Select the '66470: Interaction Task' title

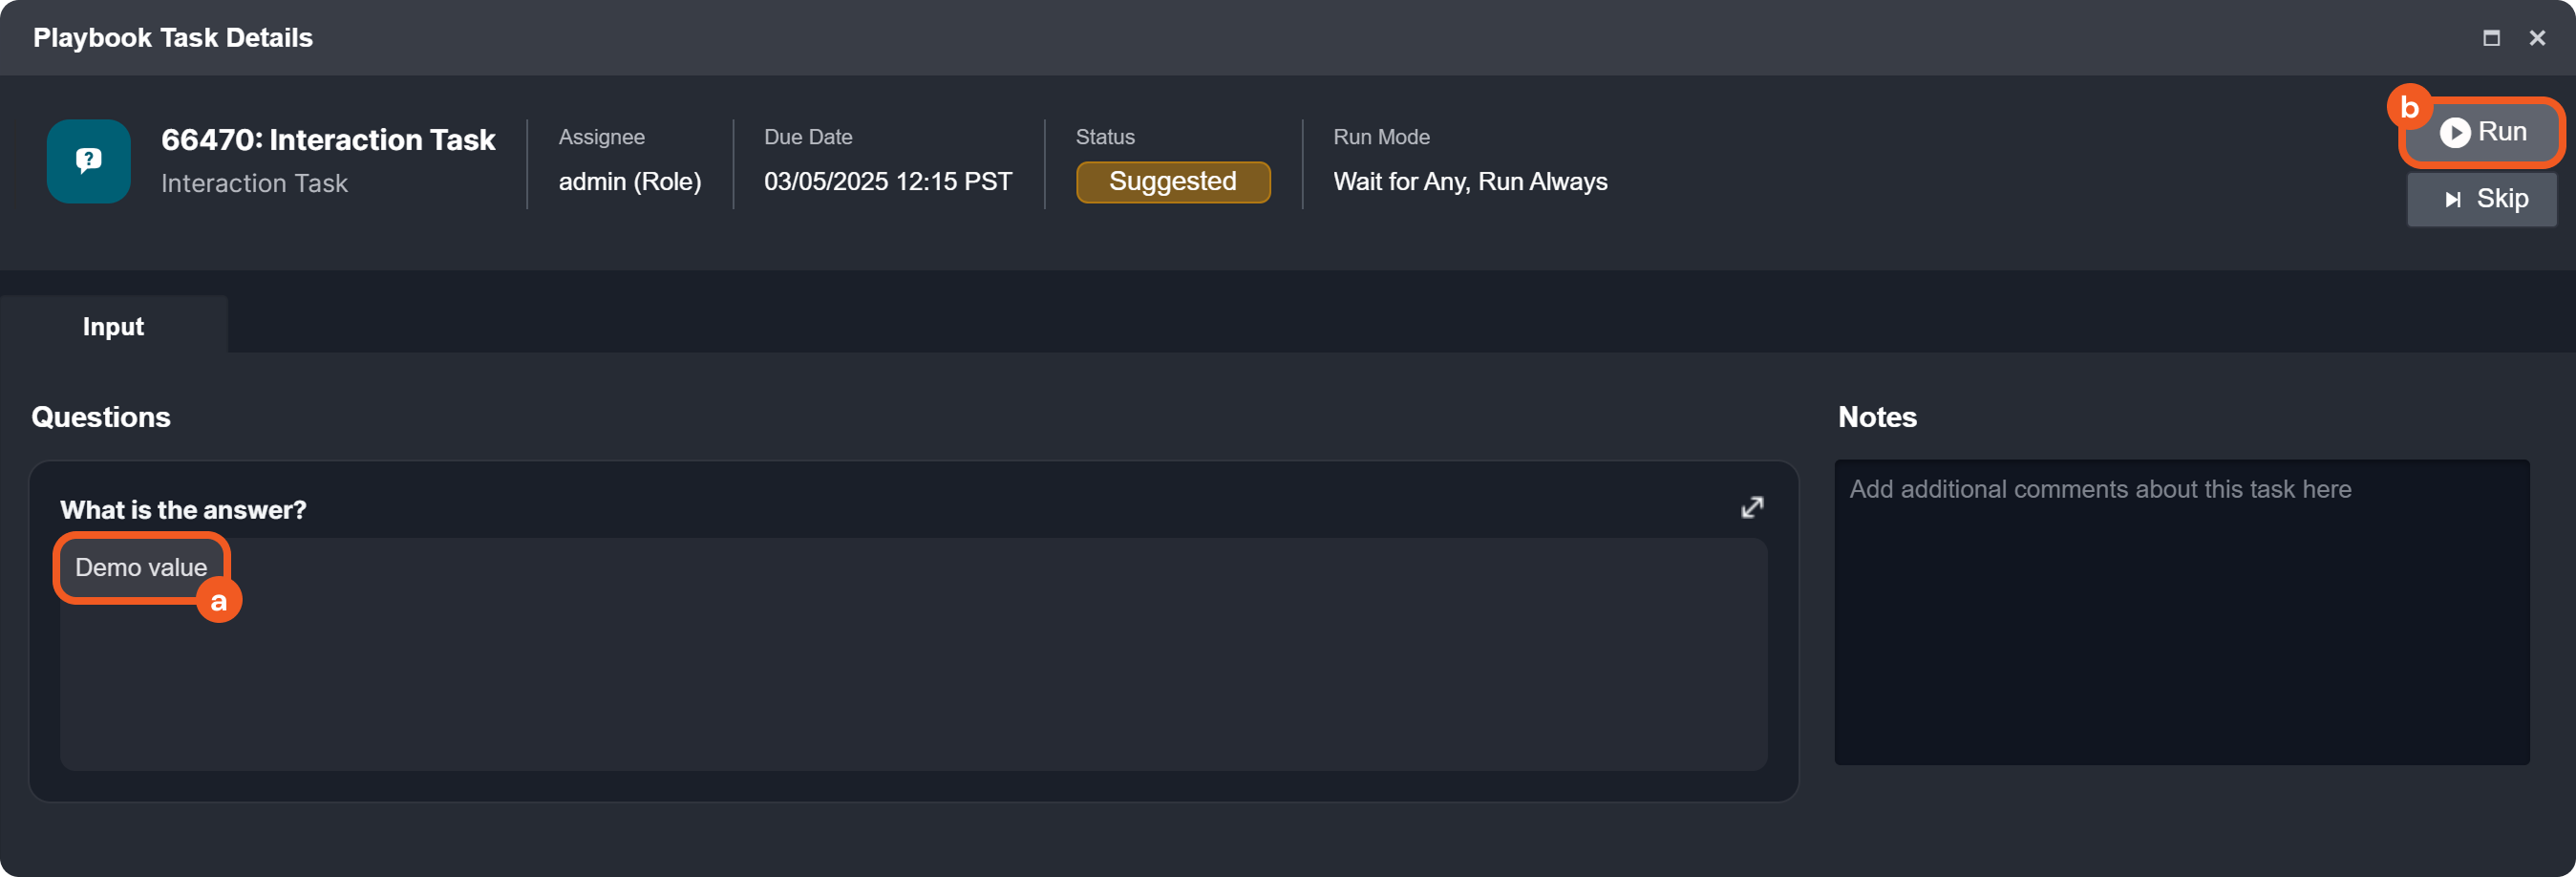point(328,139)
